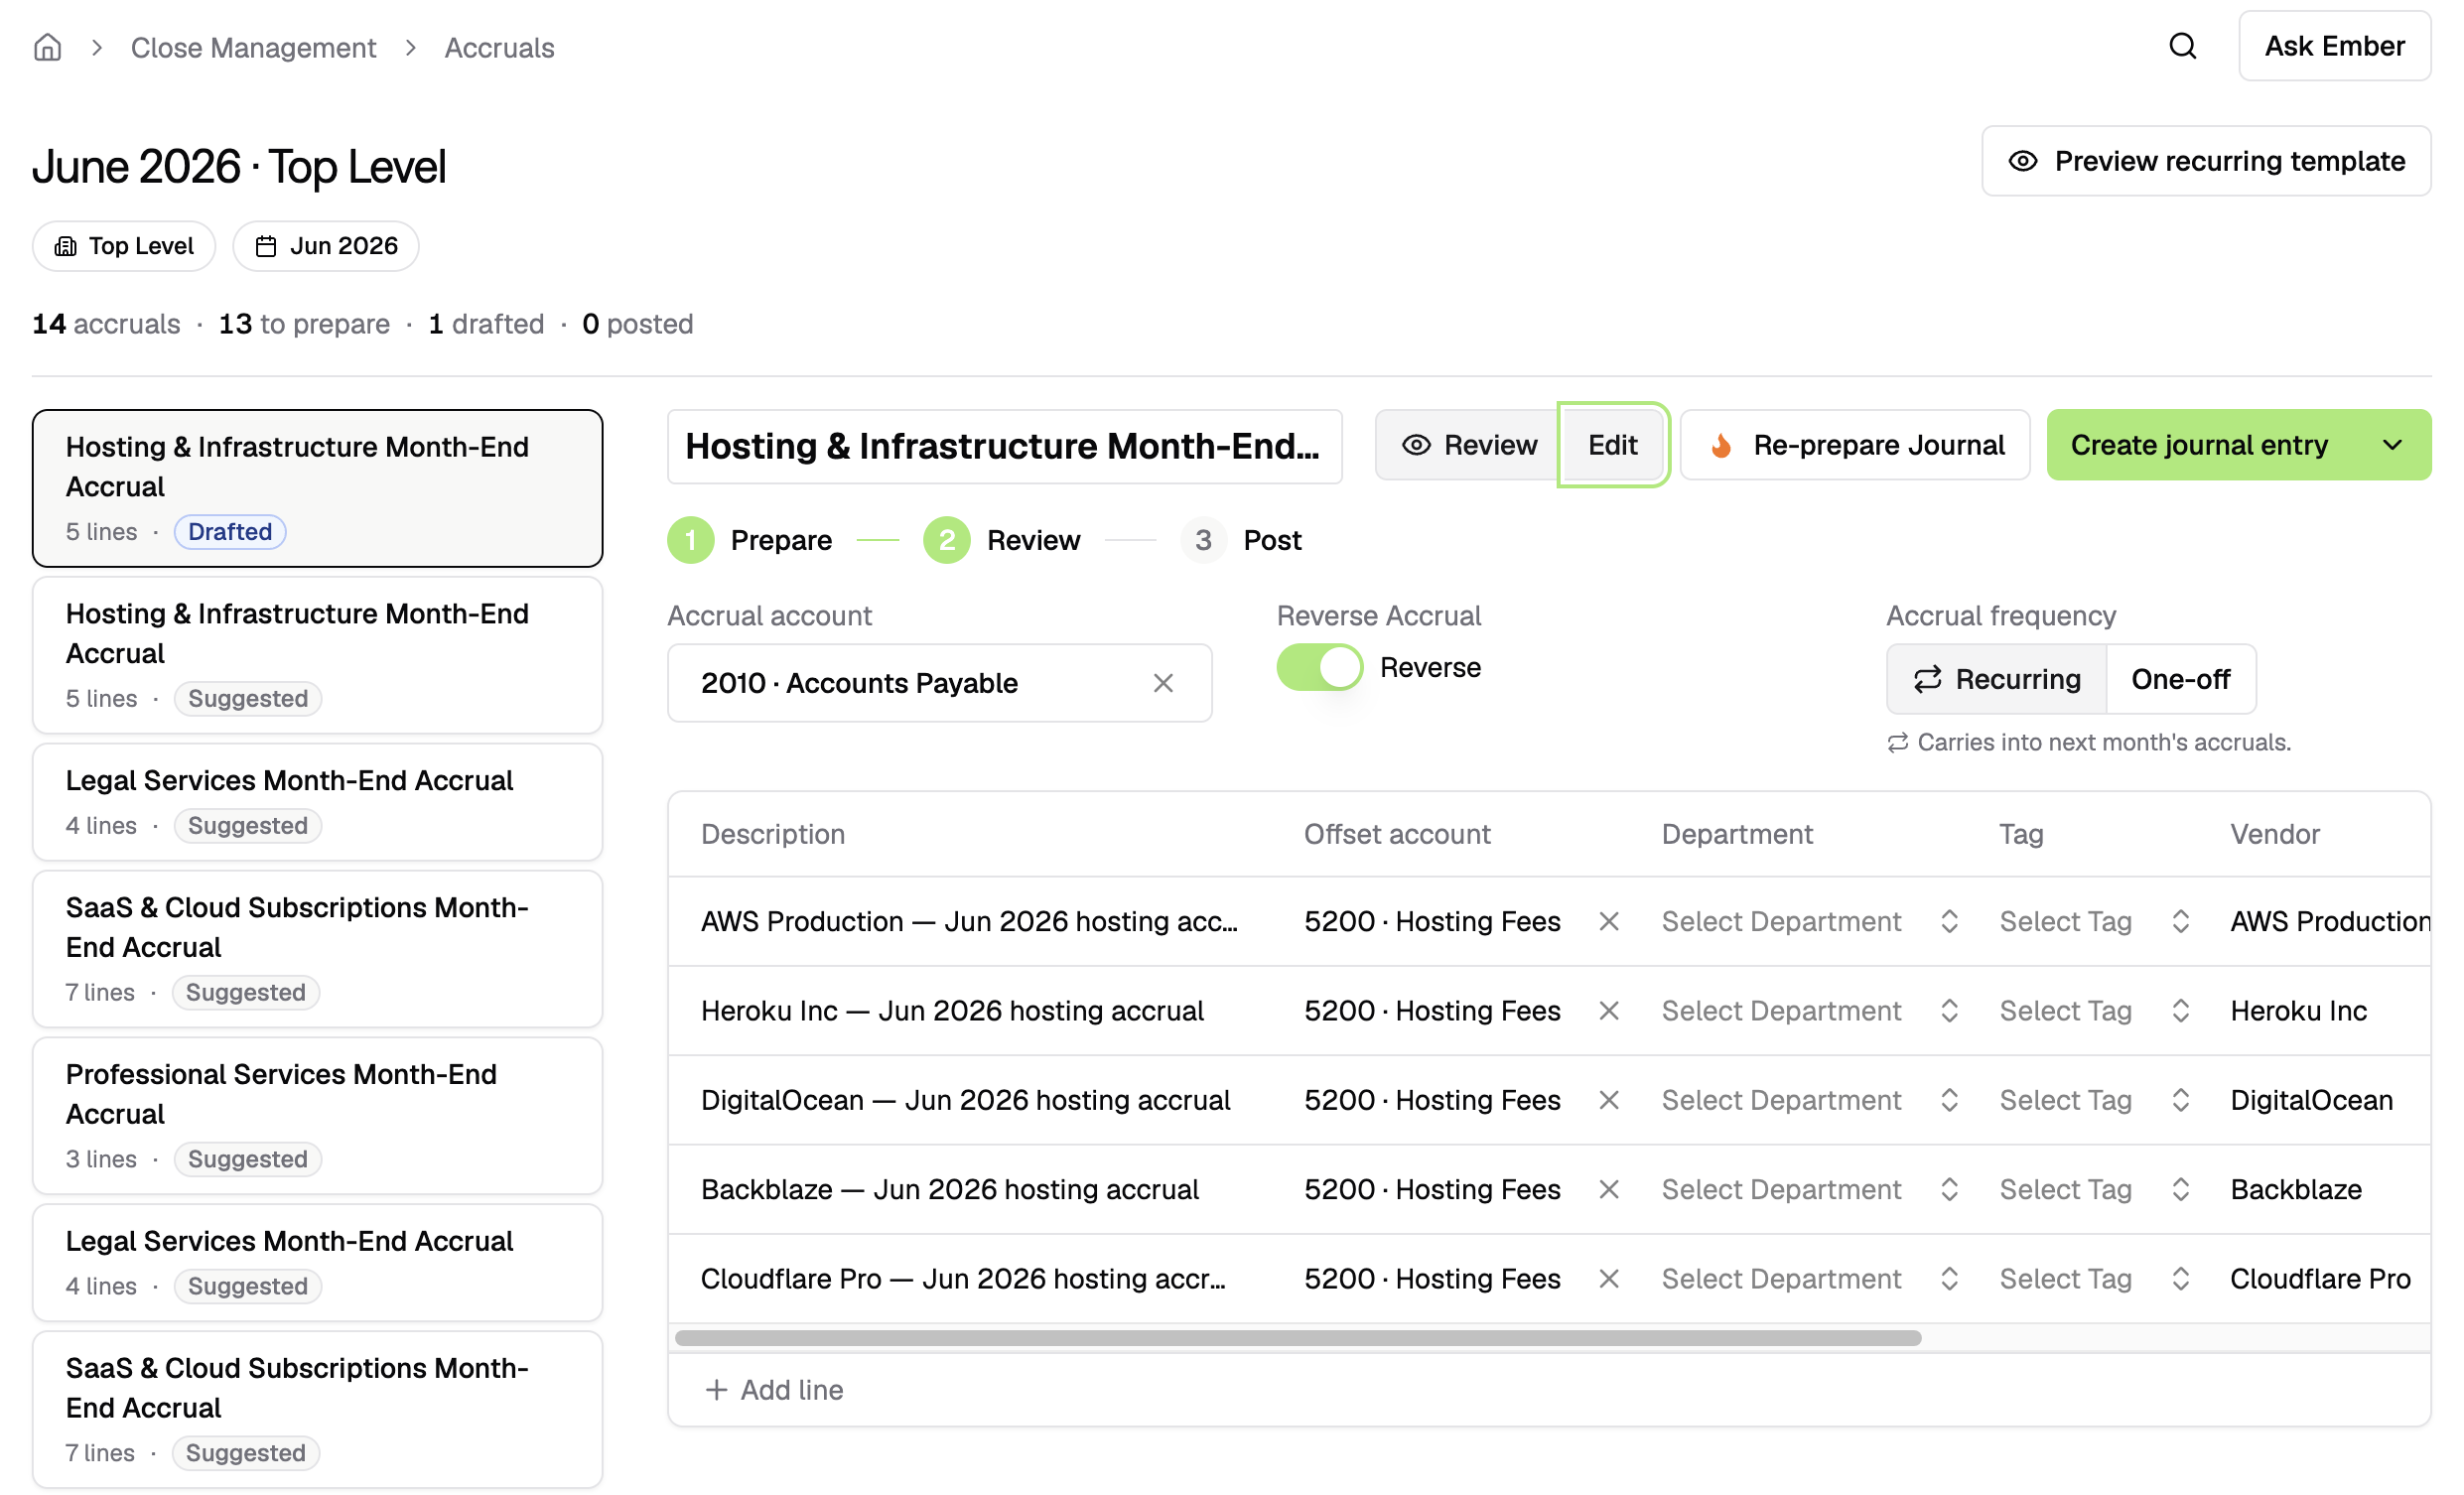2464x1495 pixels.
Task: Remove Hosting Fees from AWS Production row
Action: [x=1609, y=921]
